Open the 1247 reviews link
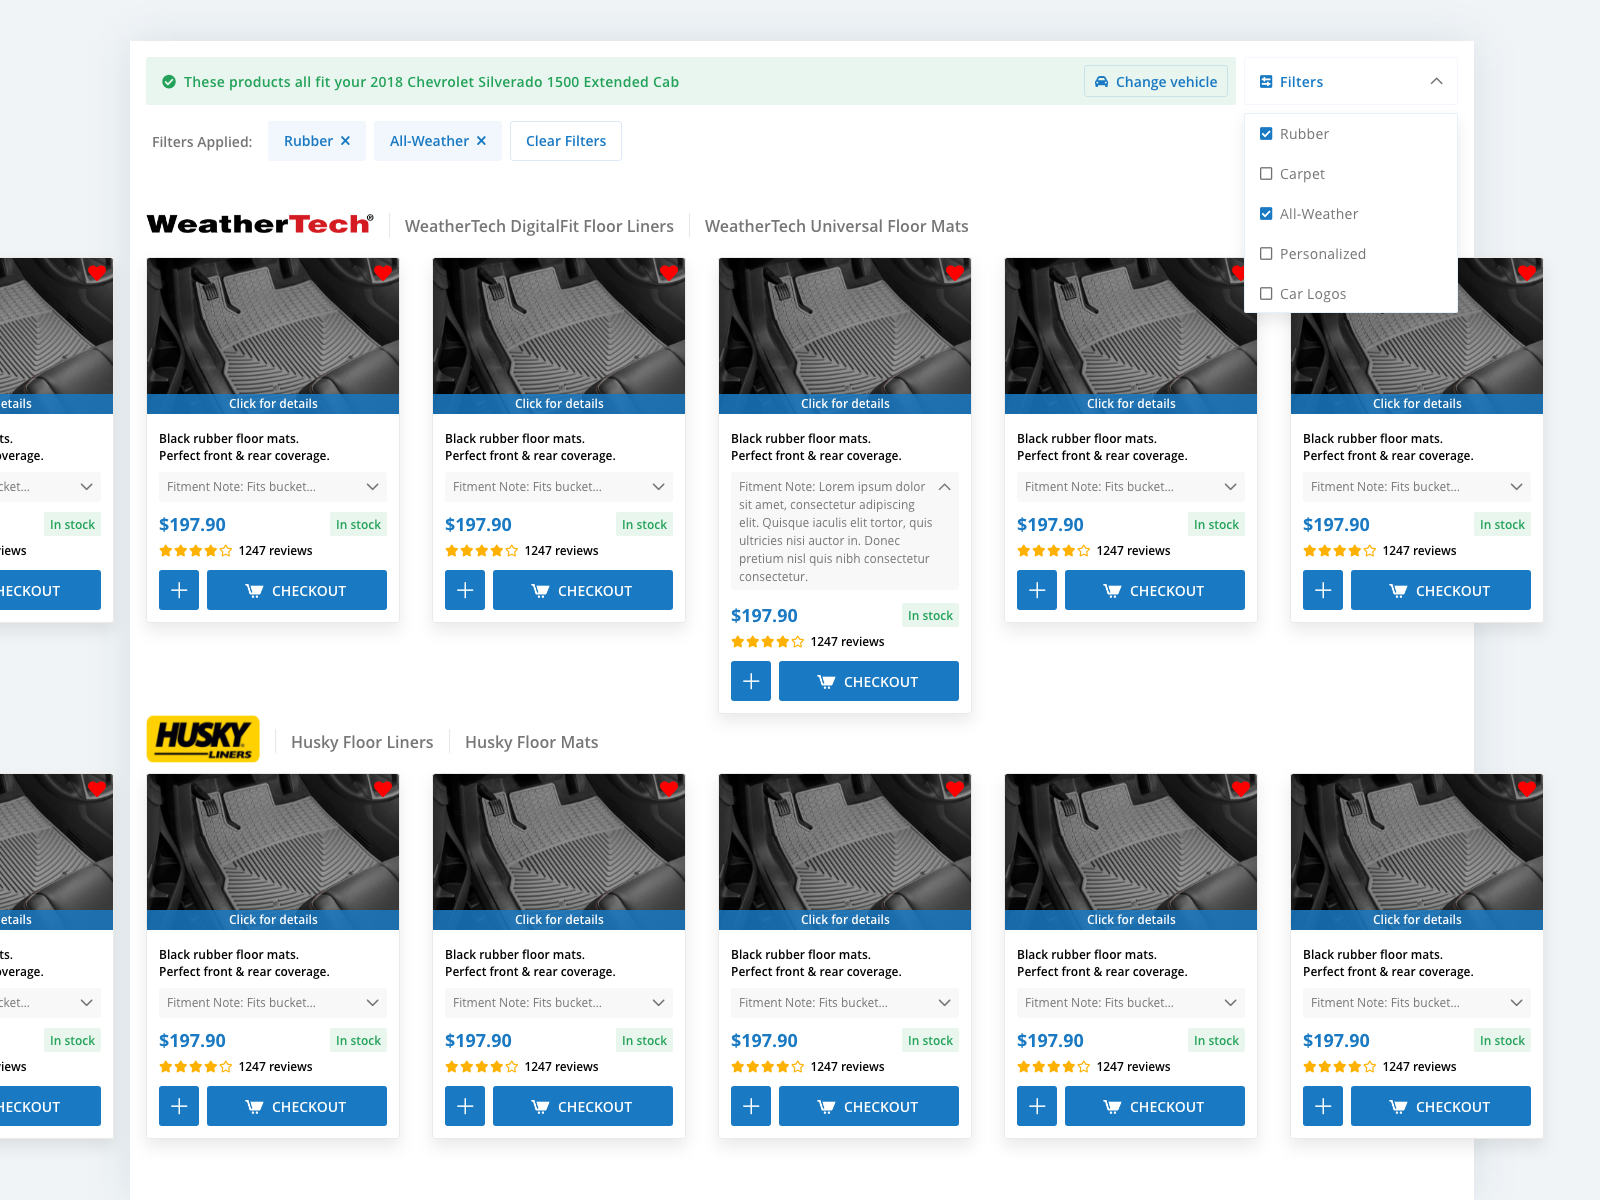This screenshot has height=1200, width=1600. pyautogui.click(x=274, y=550)
